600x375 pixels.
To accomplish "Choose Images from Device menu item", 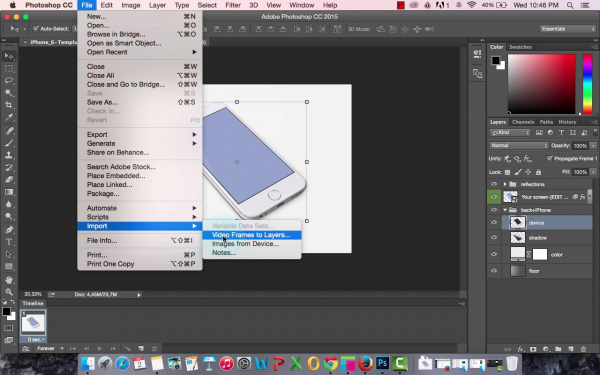I will [251, 244].
